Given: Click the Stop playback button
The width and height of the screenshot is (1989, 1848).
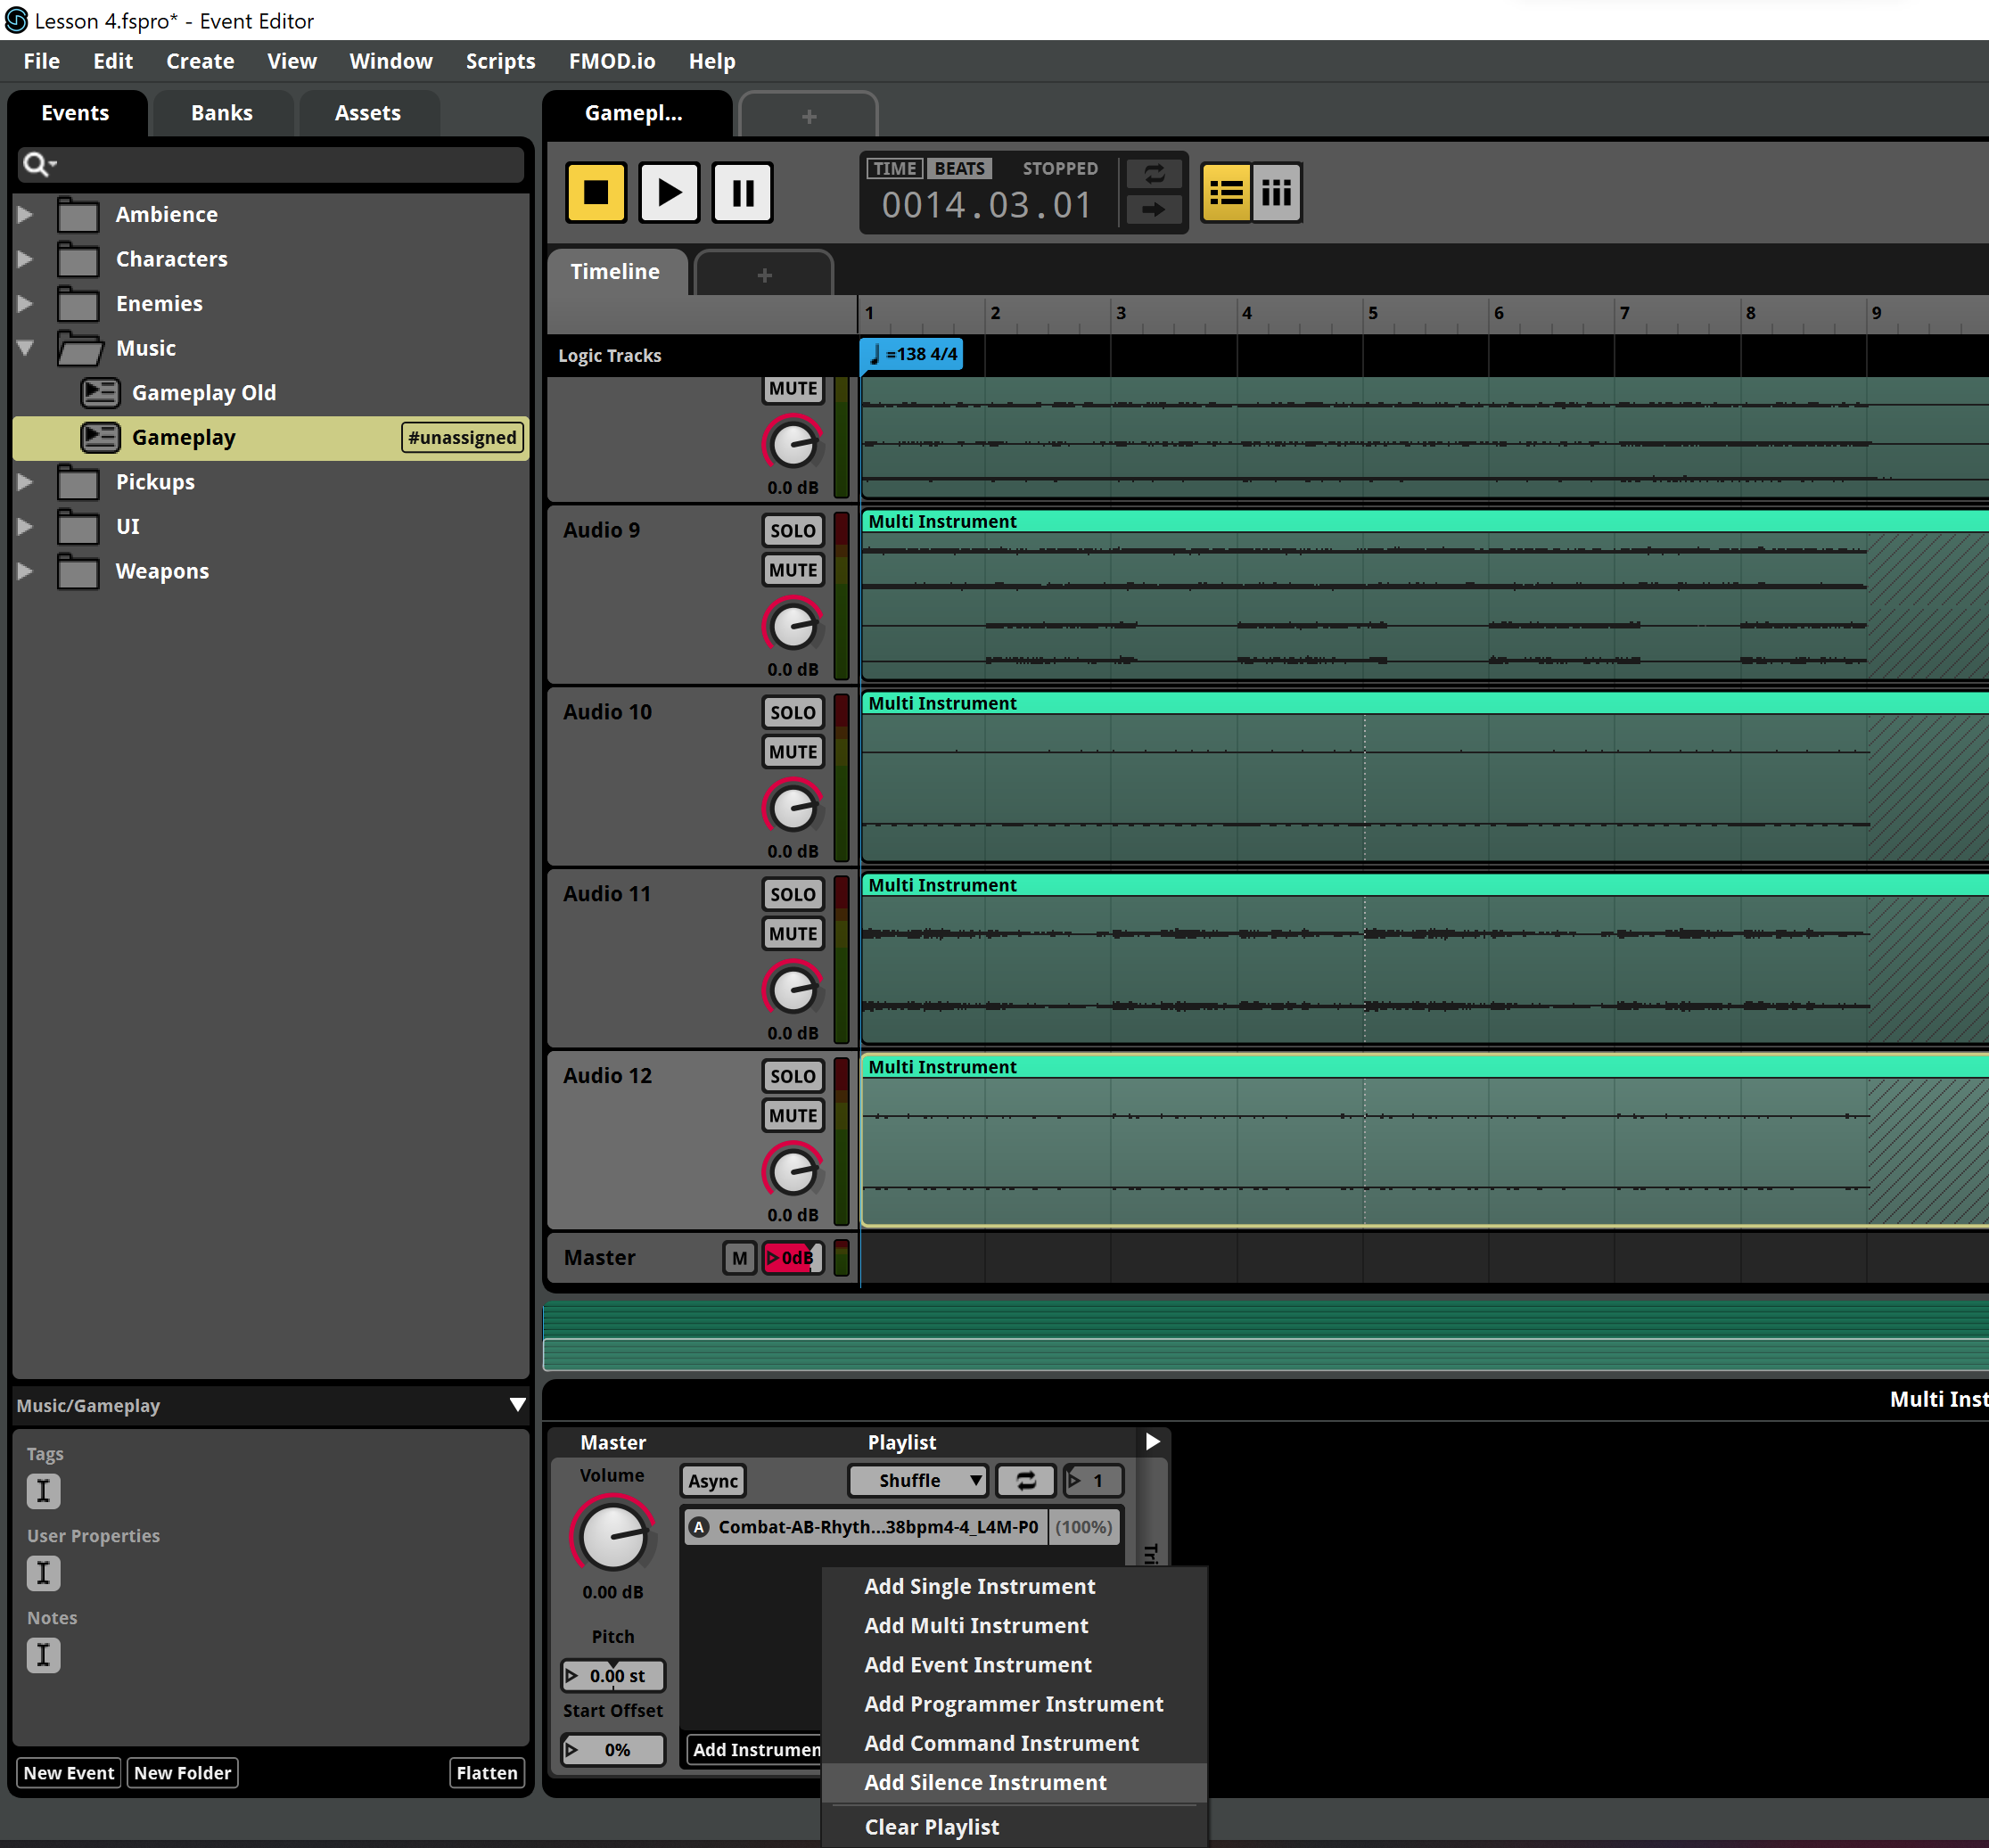Looking at the screenshot, I should 596,192.
